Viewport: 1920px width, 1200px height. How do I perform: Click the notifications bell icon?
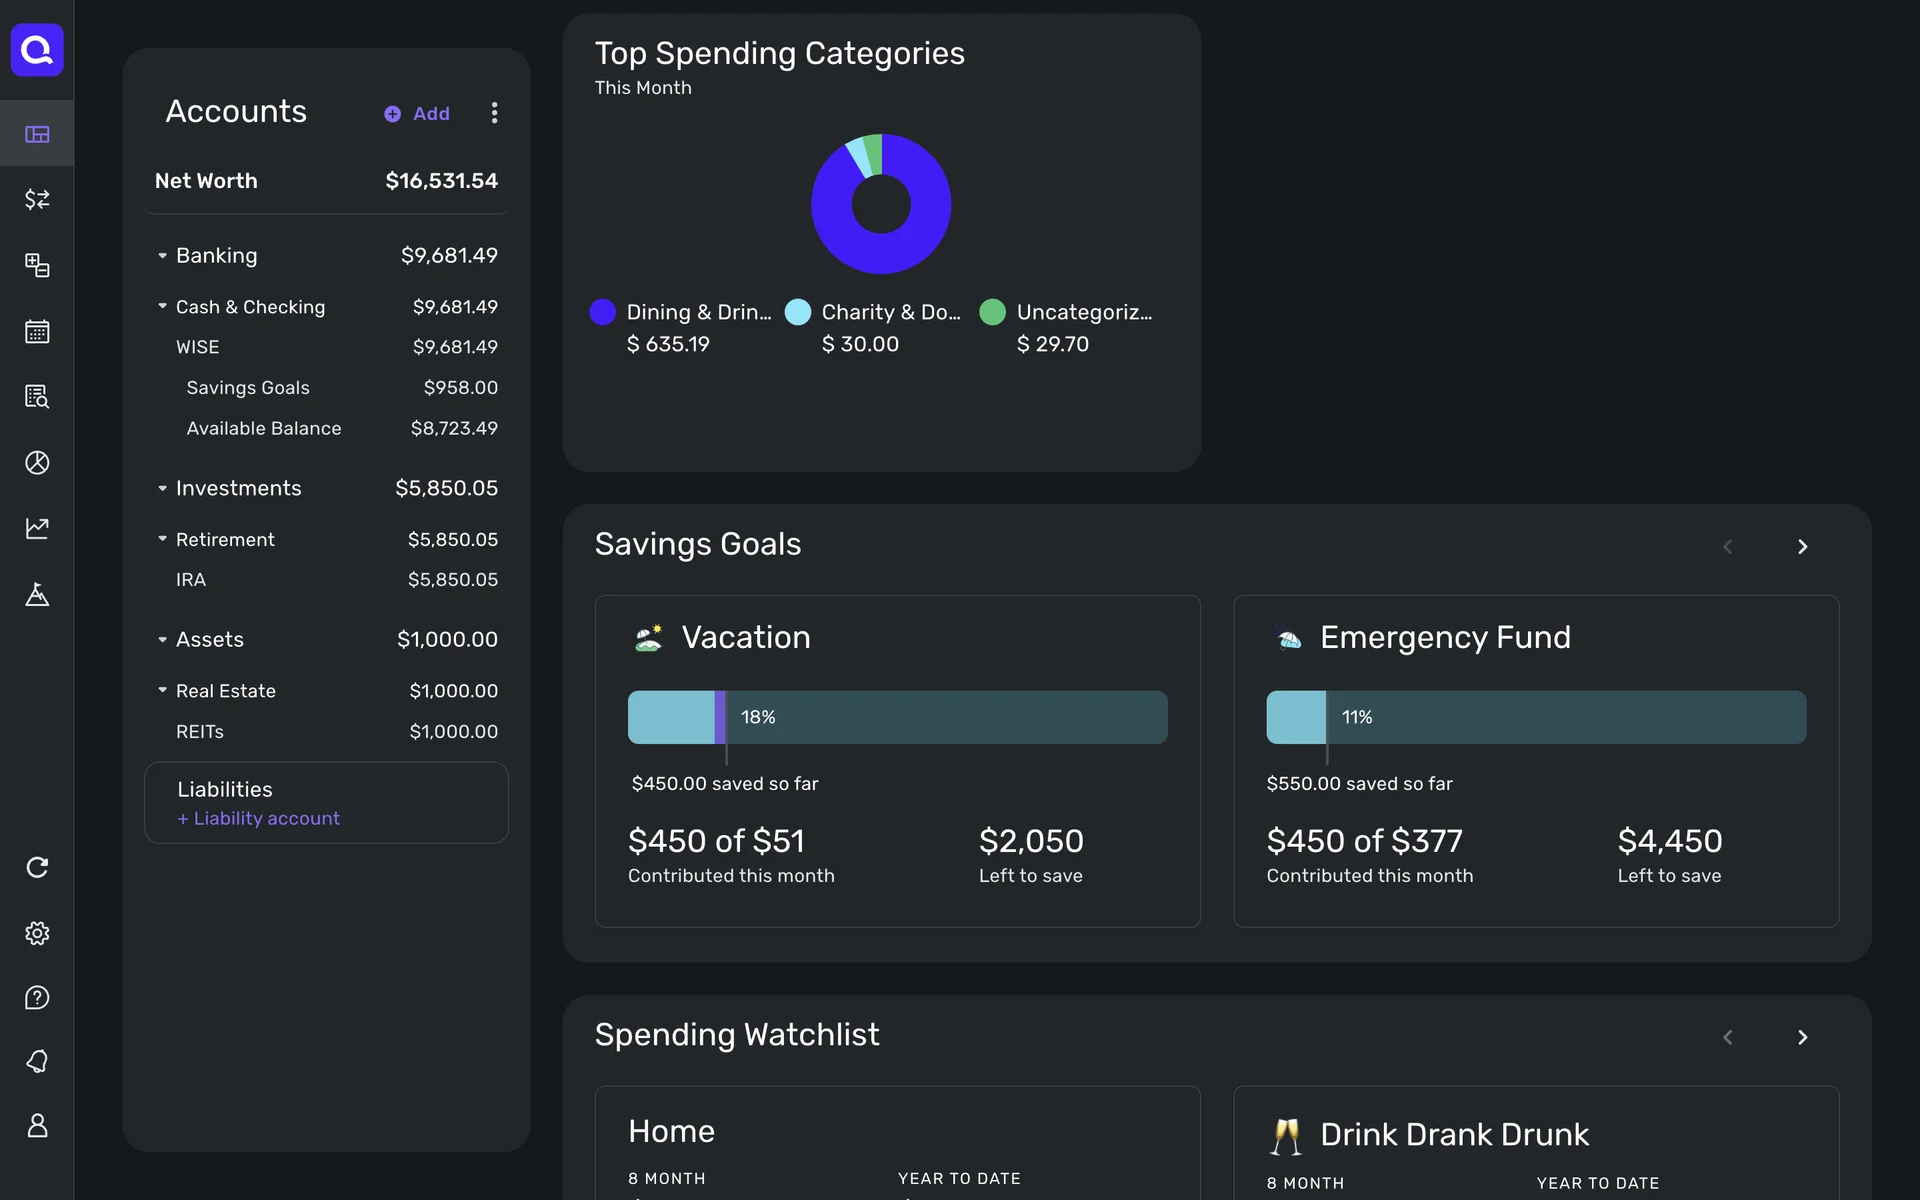[37, 1061]
